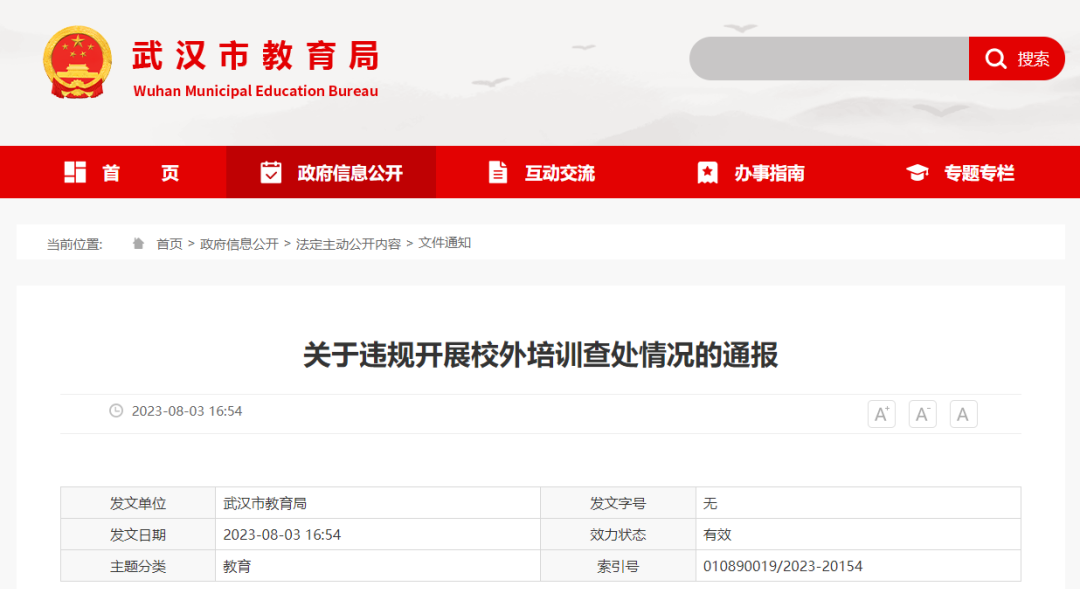Go to 文件通知 in the breadcrumb

[x=445, y=242]
